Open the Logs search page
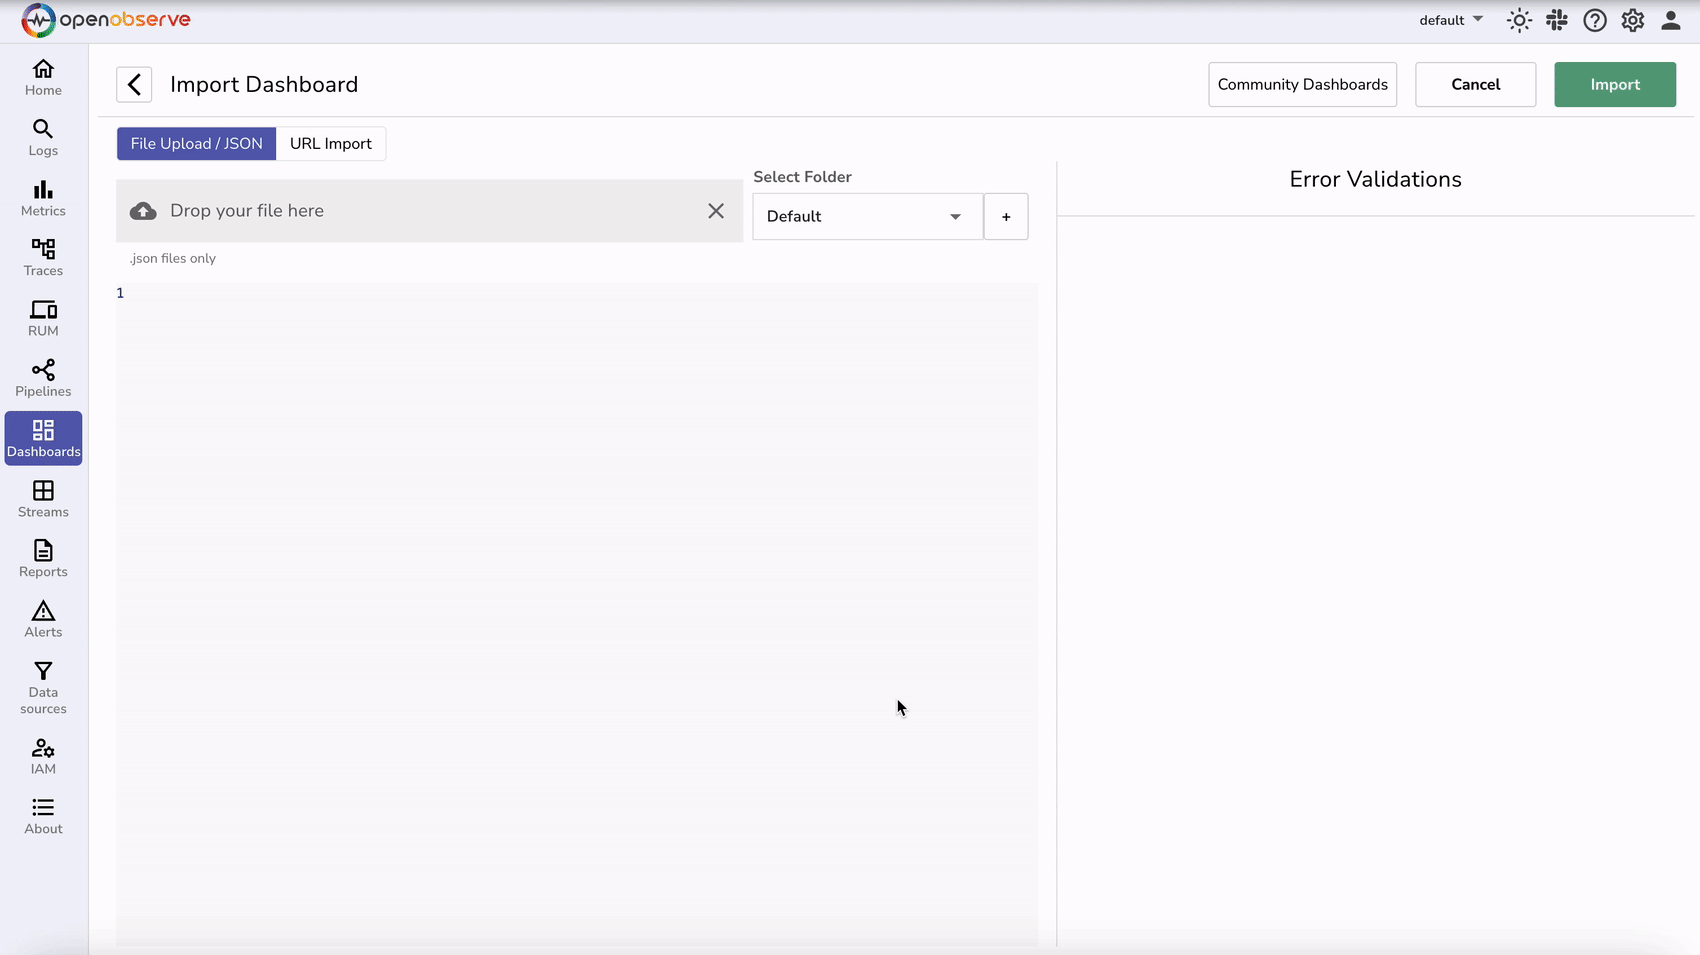This screenshot has height=955, width=1700. [43, 138]
